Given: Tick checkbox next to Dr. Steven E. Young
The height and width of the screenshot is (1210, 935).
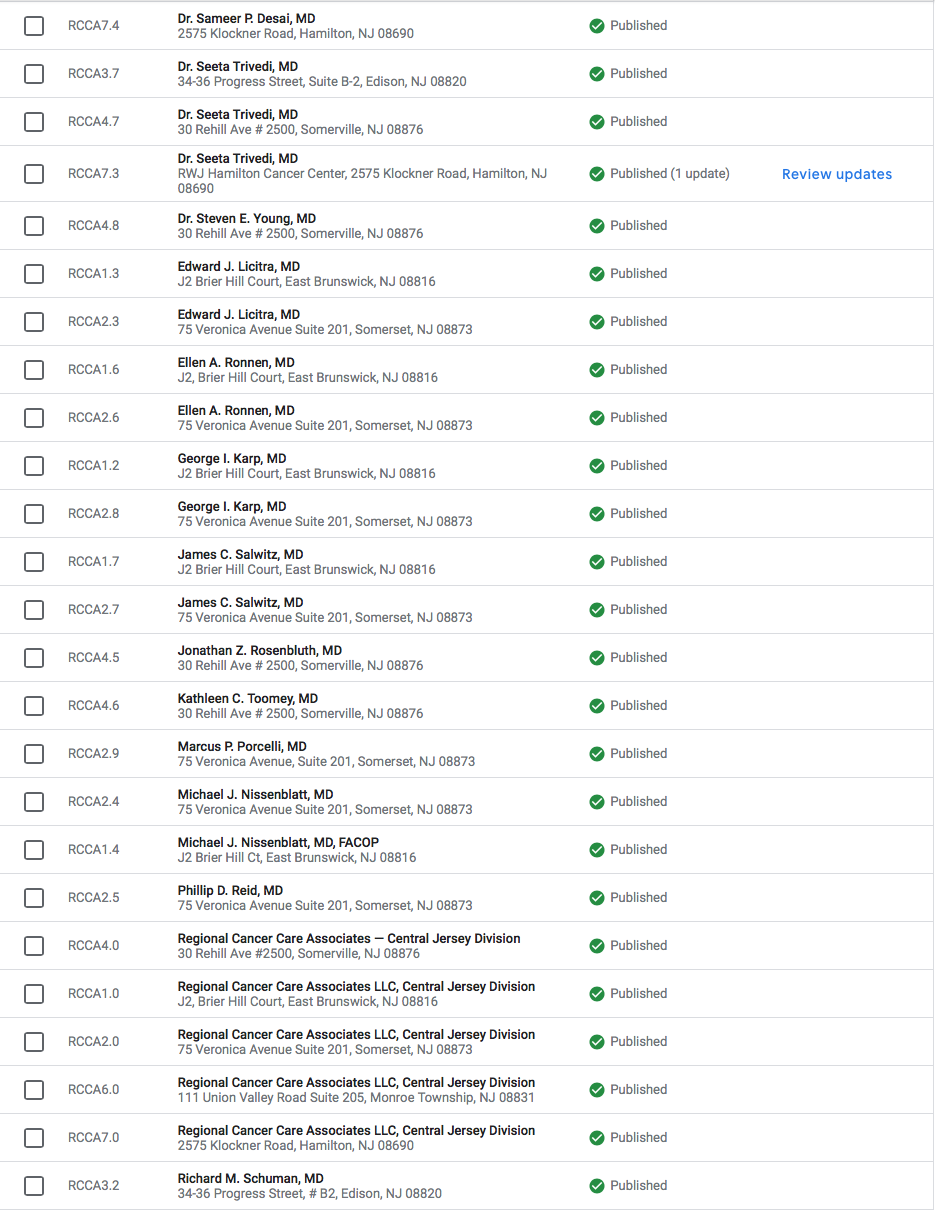Looking at the screenshot, I should [34, 226].
